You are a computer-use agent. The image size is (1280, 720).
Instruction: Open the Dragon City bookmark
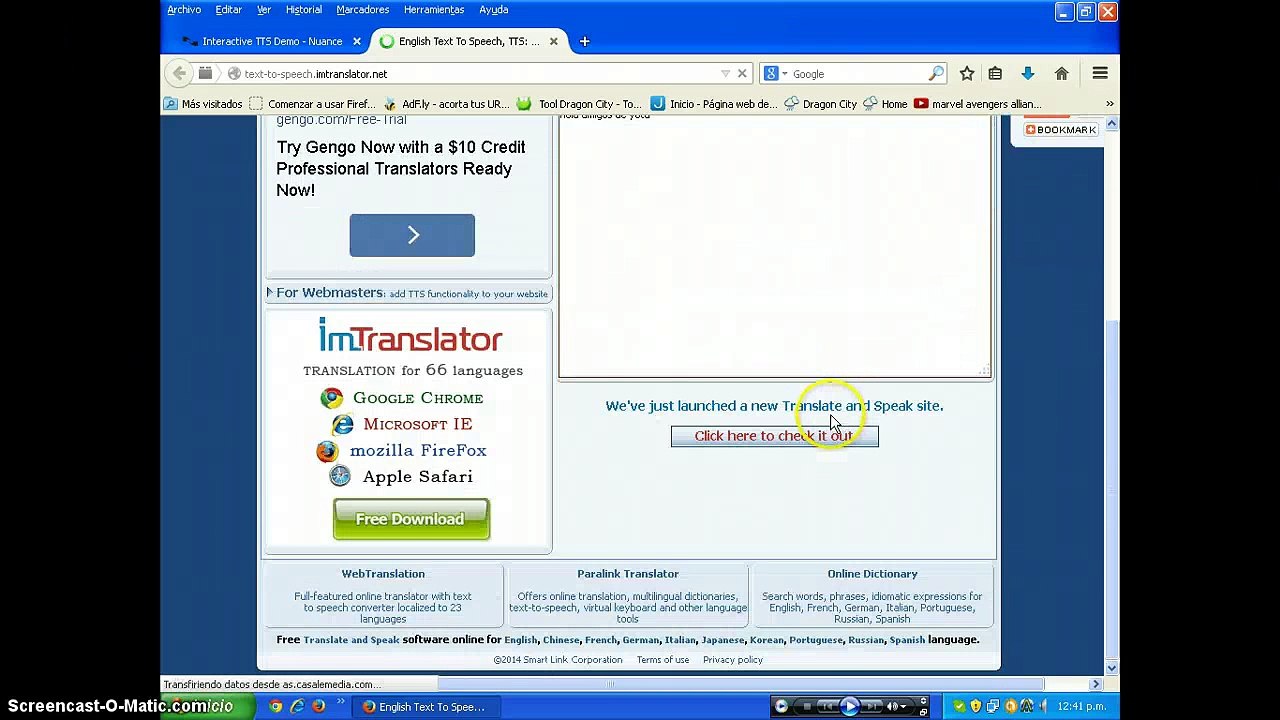coord(821,104)
